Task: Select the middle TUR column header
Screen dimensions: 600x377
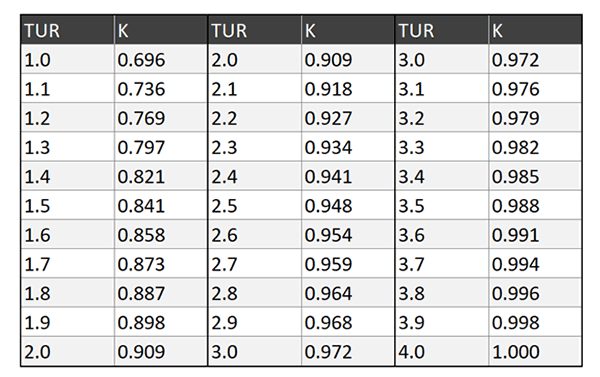Action: pos(255,30)
